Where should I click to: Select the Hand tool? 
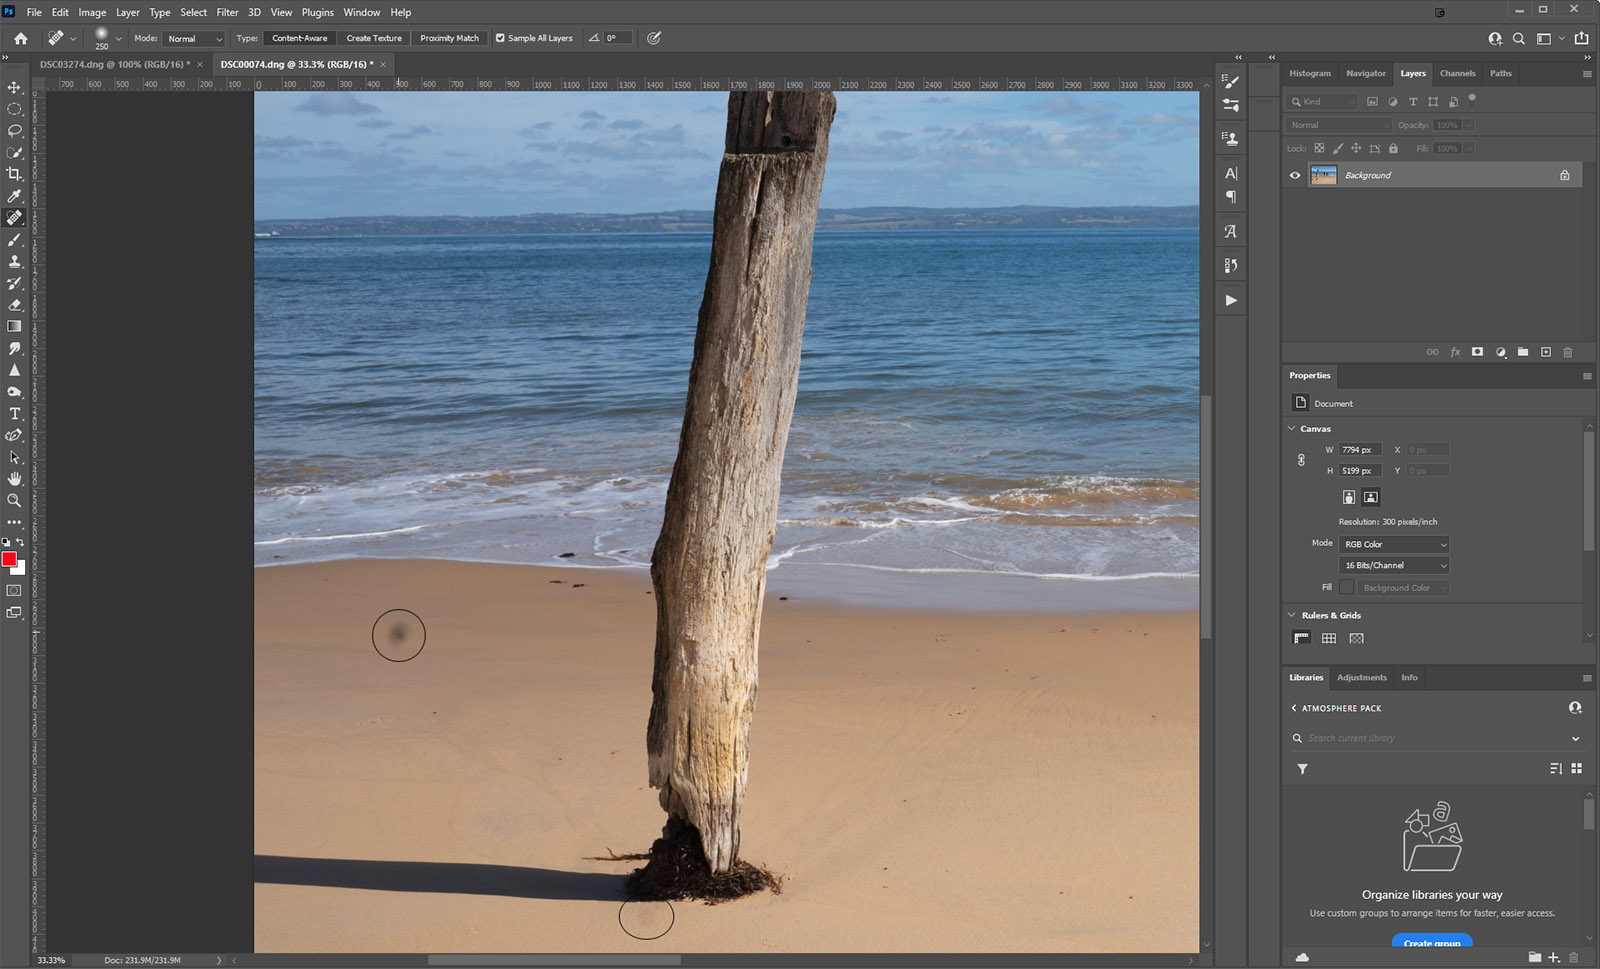[14, 479]
